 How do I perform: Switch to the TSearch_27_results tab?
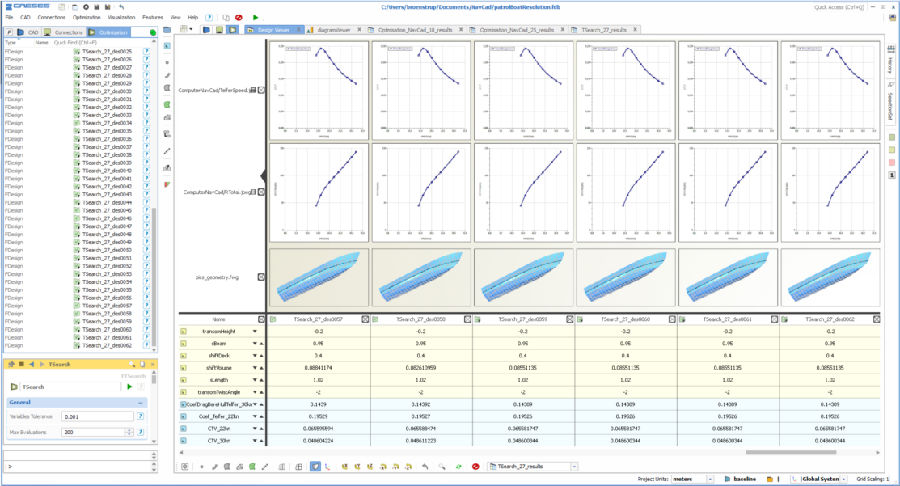coord(604,29)
